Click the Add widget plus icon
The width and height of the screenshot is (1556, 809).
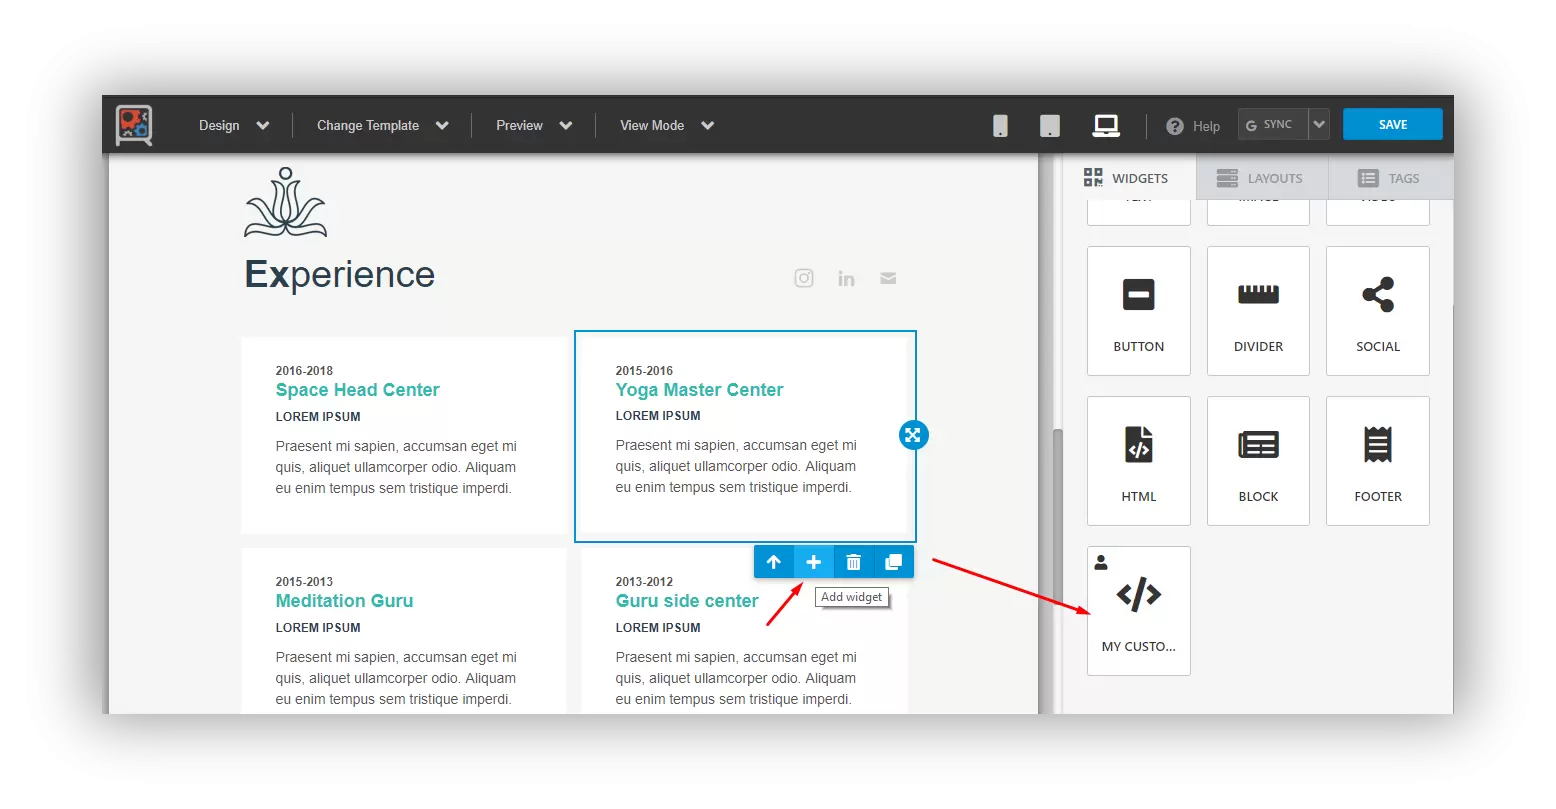point(814,562)
